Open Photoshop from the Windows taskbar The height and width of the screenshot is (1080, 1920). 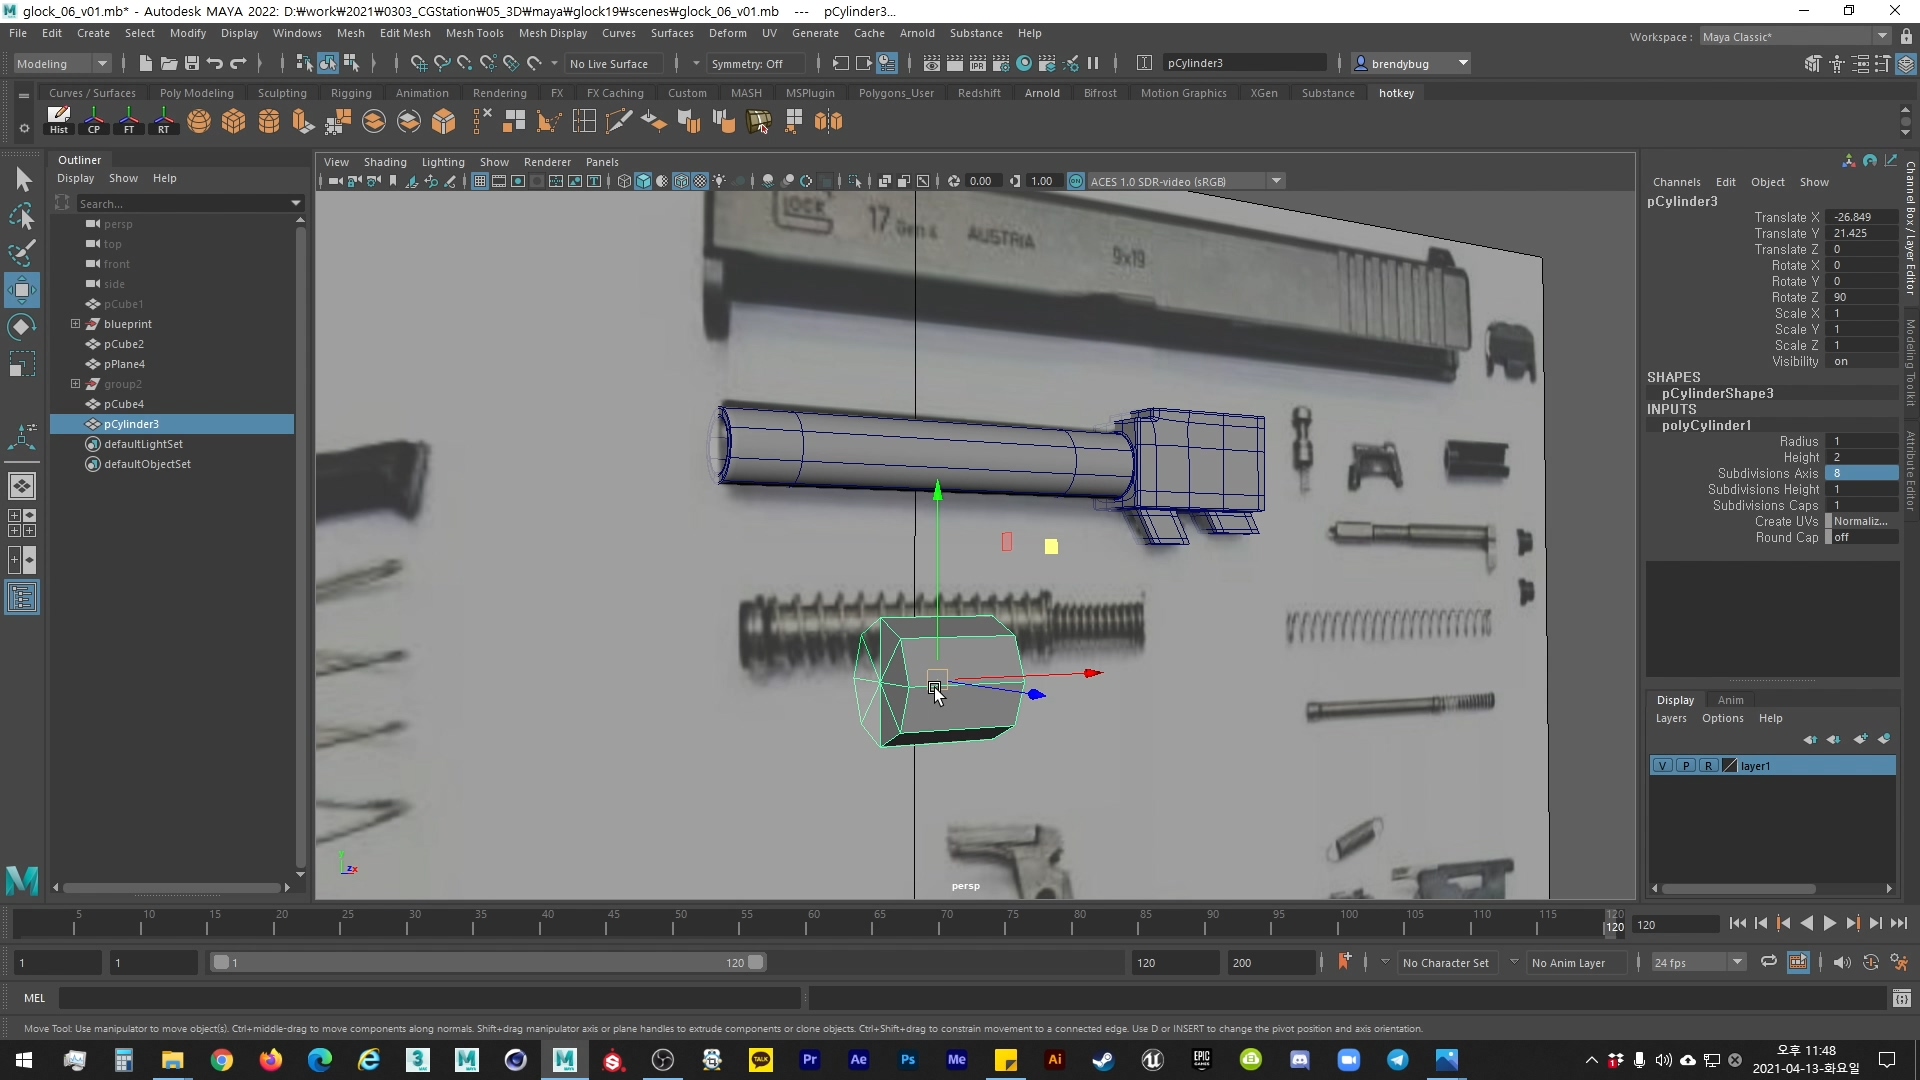(x=907, y=1059)
